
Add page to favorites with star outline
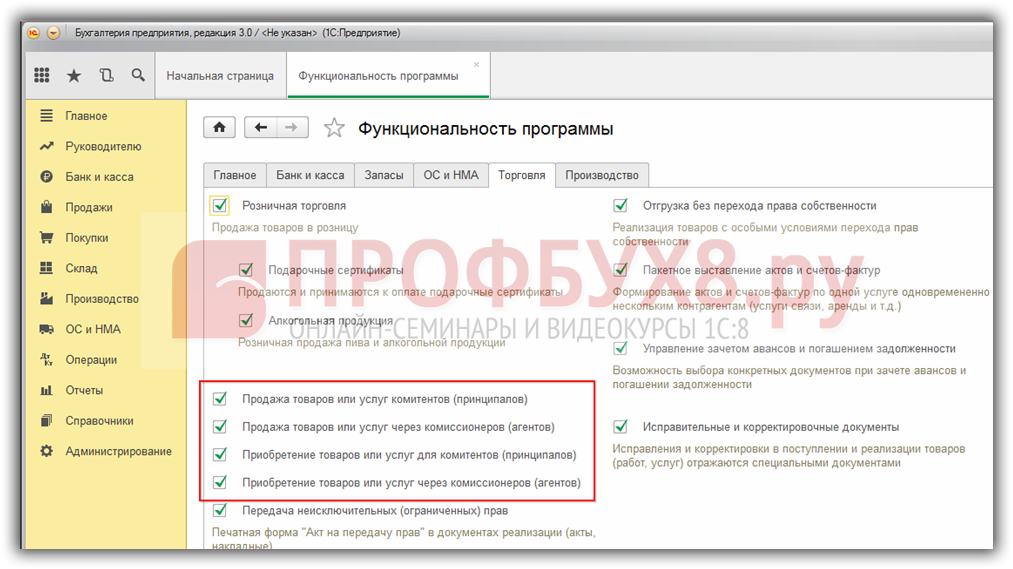coord(335,128)
